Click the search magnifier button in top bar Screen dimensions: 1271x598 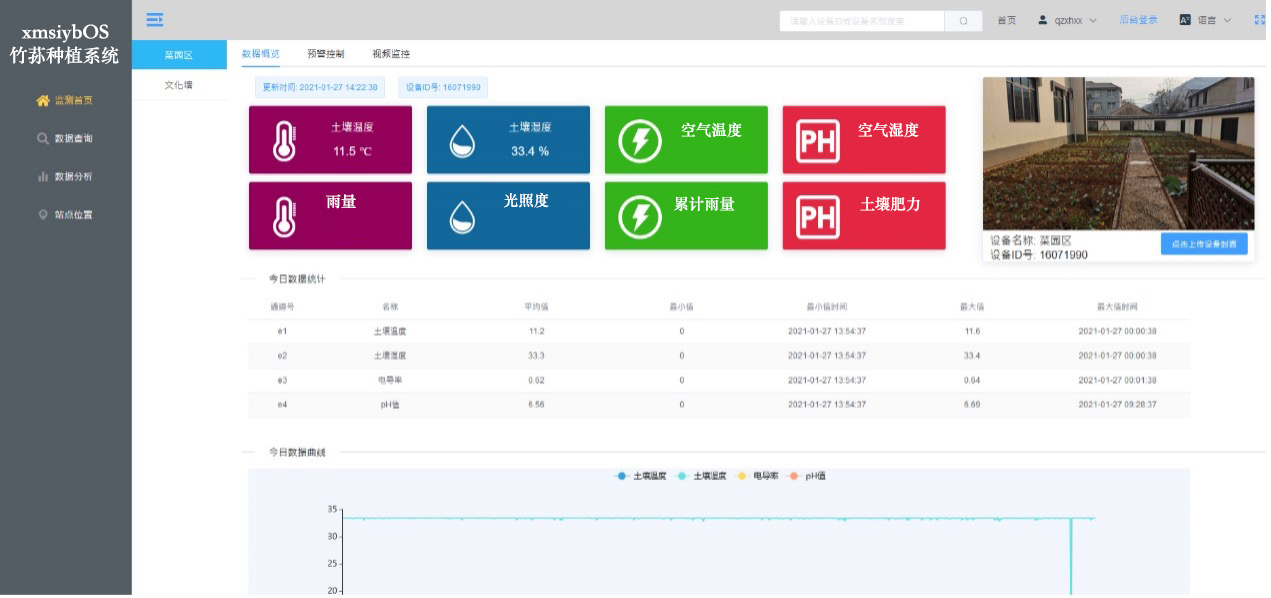point(963,21)
